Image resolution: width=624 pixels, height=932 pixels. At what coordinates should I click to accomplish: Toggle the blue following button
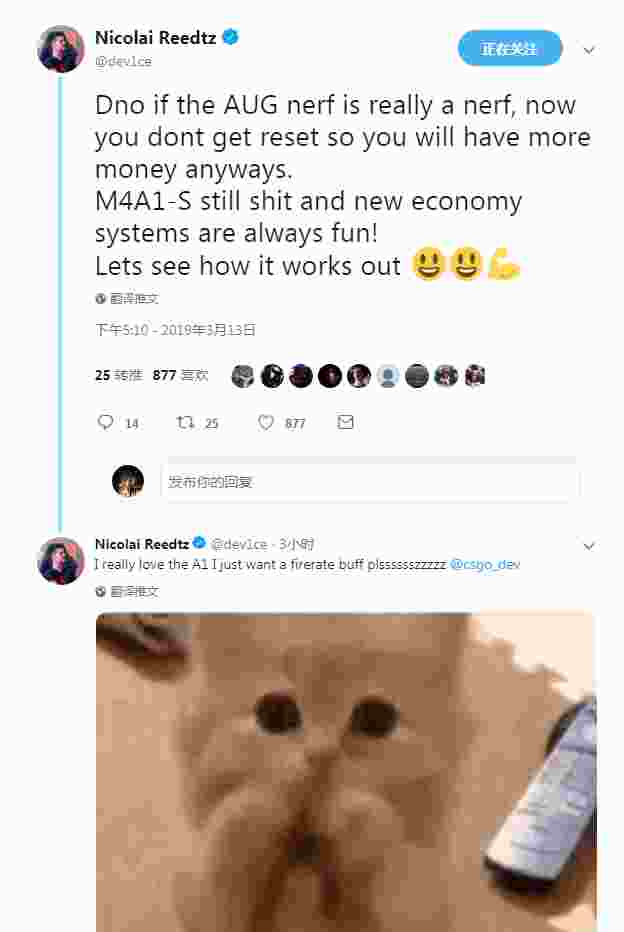510,48
